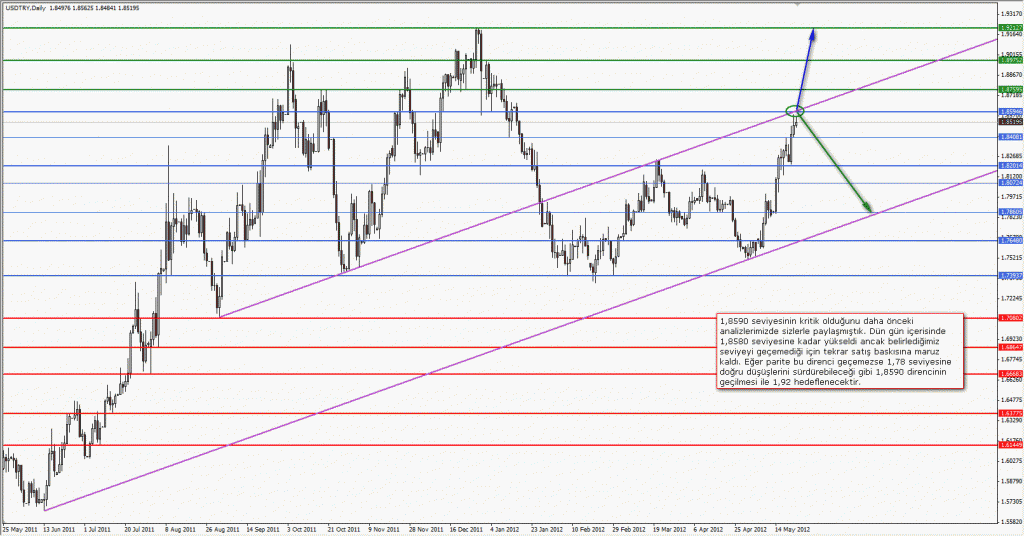This screenshot has width=1024, height=536.
Task: Click the 1.84081 blue price label
Action: click(x=1010, y=136)
